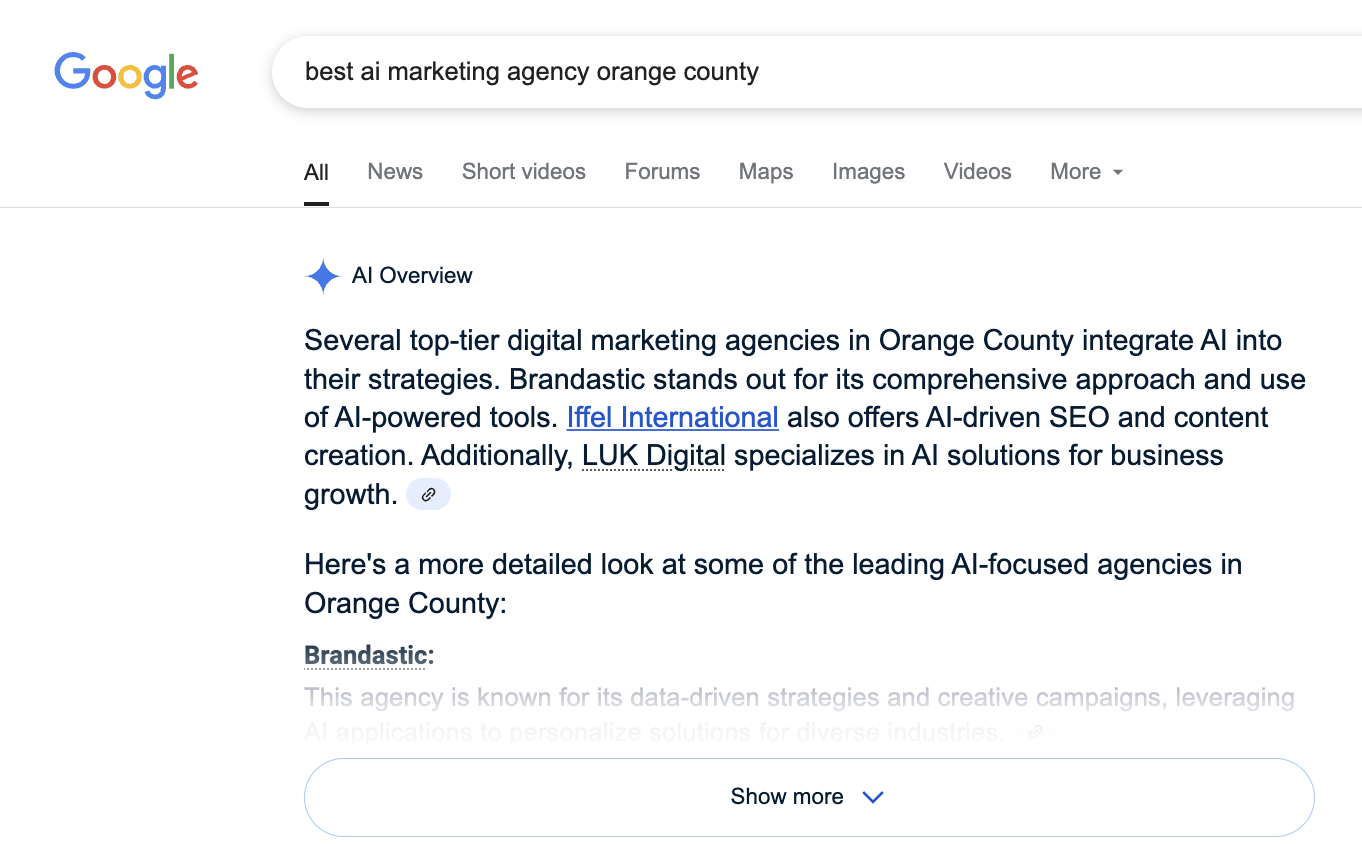Switch to the Videos tab
This screenshot has width=1362, height=844.
click(977, 172)
